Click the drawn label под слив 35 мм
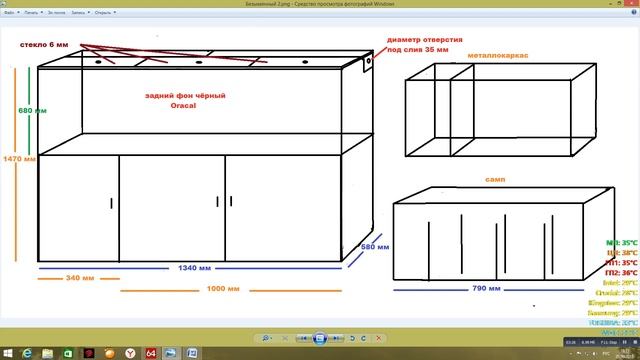Image resolution: width=640 pixels, height=360 pixels. tap(418, 50)
